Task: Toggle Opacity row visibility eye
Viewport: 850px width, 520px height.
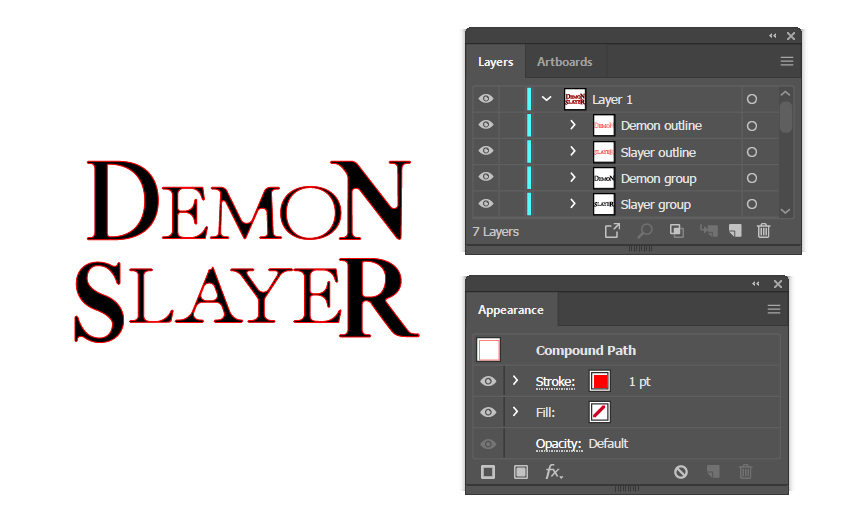Action: pyautogui.click(x=488, y=444)
